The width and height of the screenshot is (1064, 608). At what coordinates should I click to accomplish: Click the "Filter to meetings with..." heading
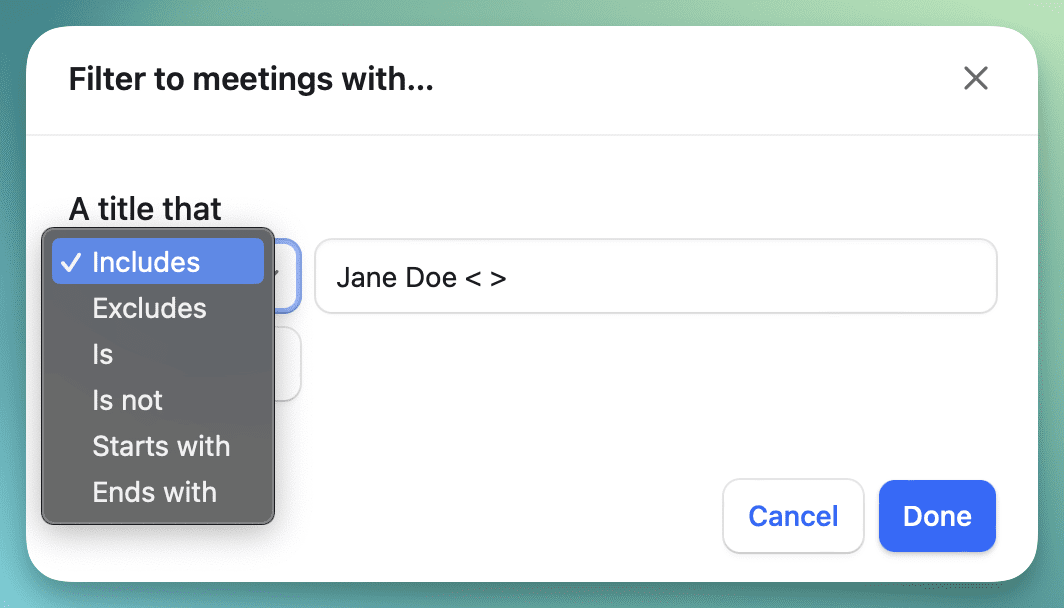(x=251, y=79)
